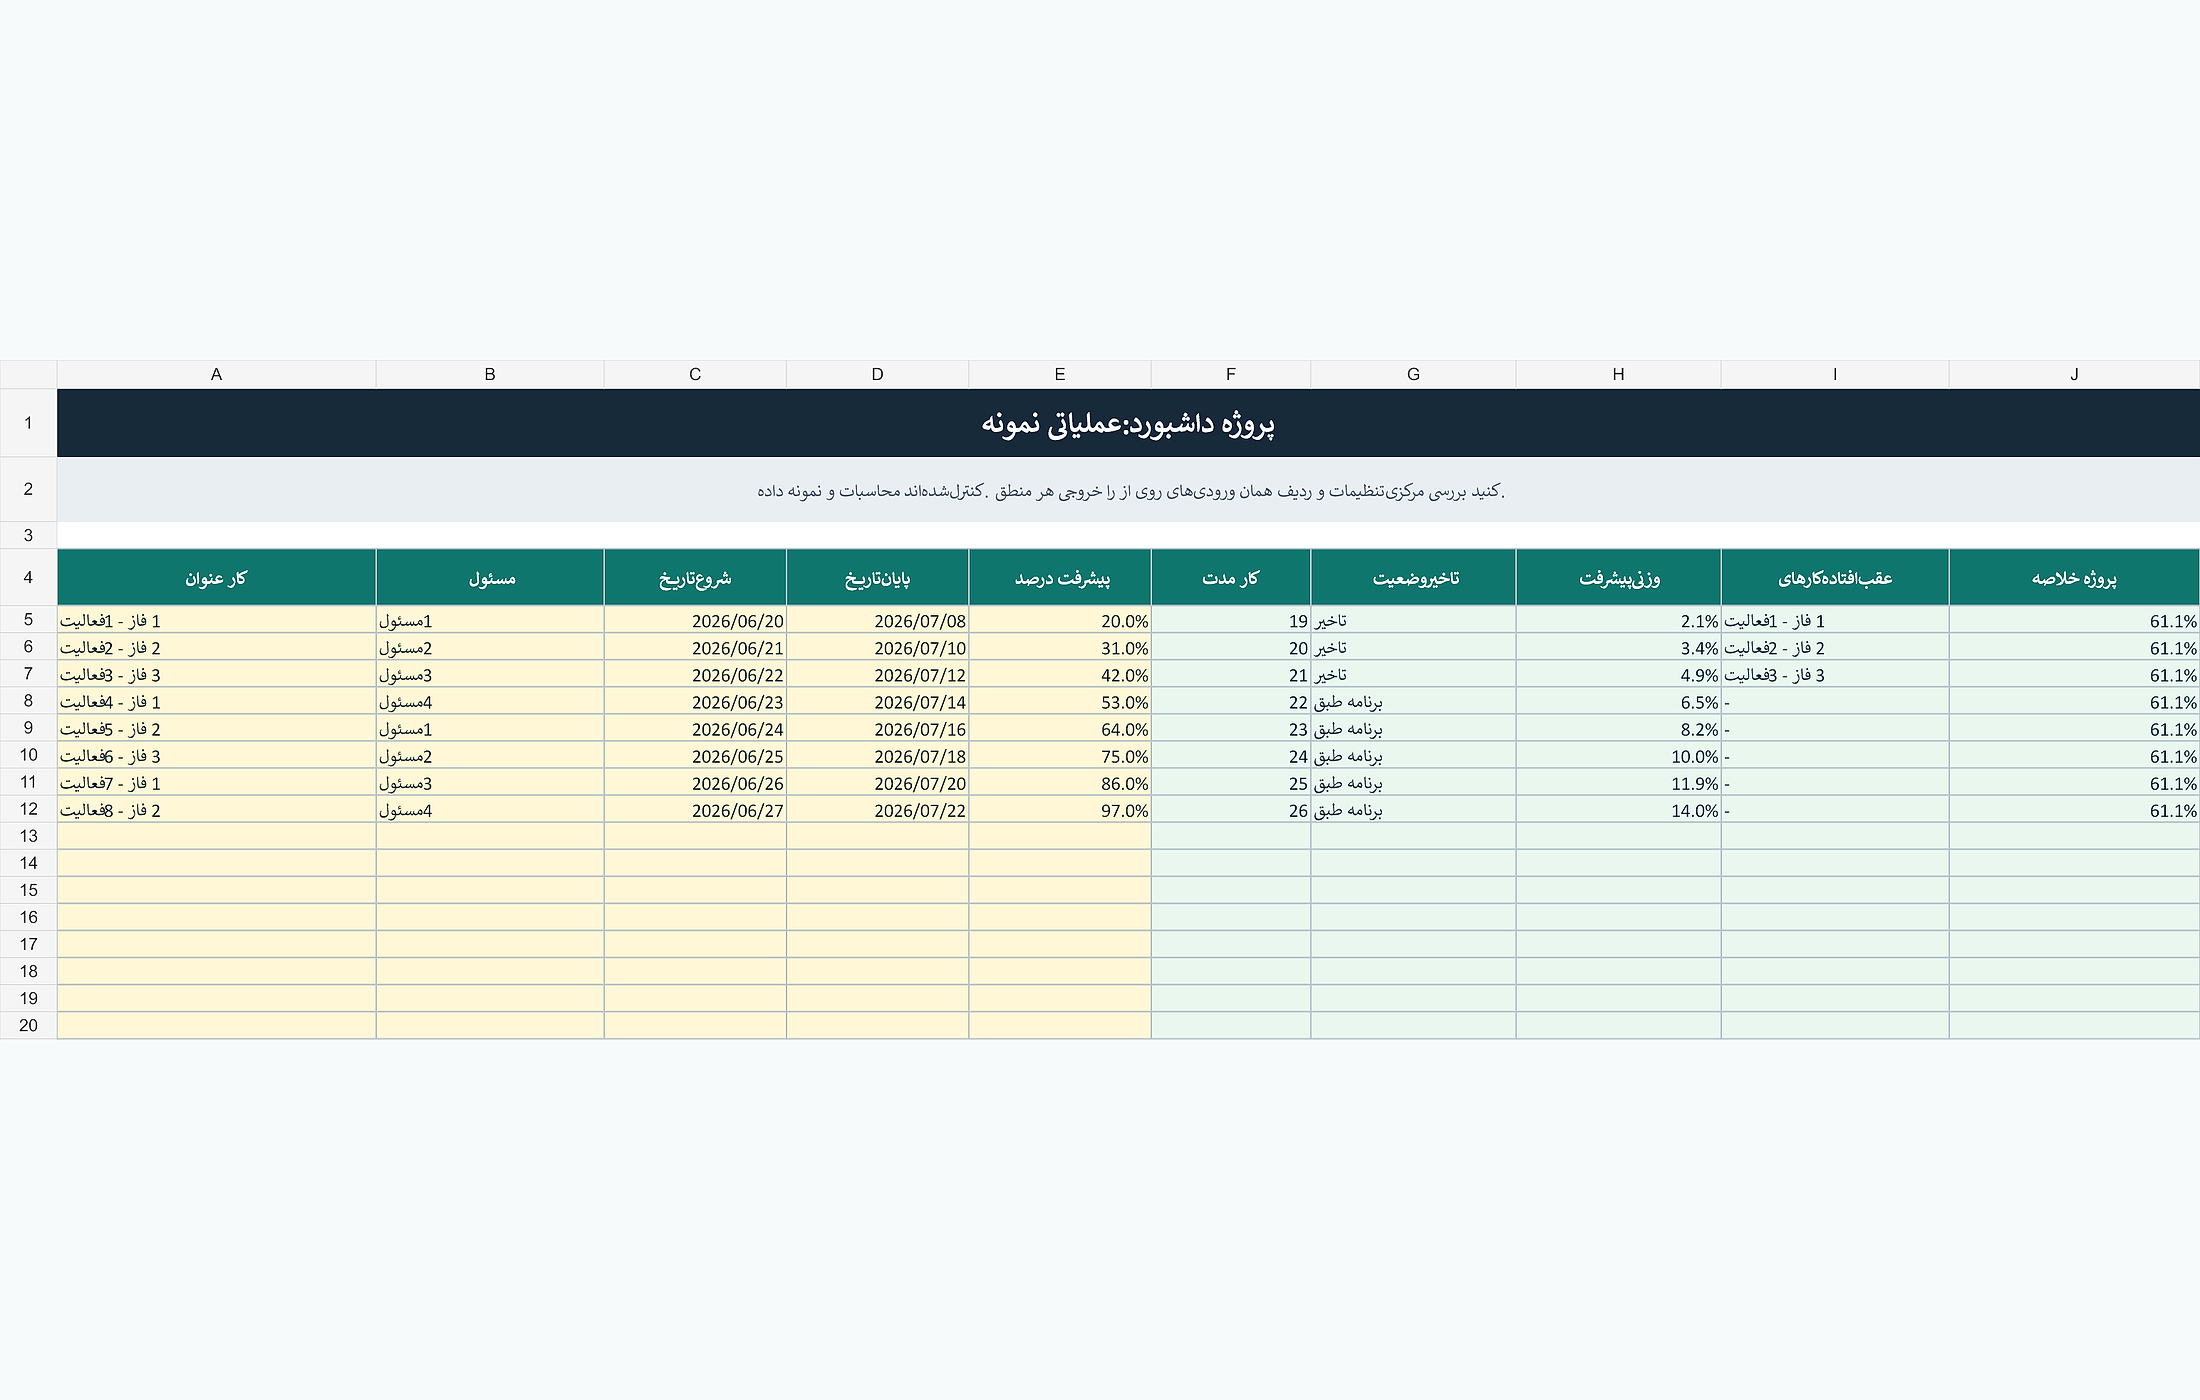Select the 20.0% progress cell
The image size is (2200, 1400).
[x=1060, y=620]
